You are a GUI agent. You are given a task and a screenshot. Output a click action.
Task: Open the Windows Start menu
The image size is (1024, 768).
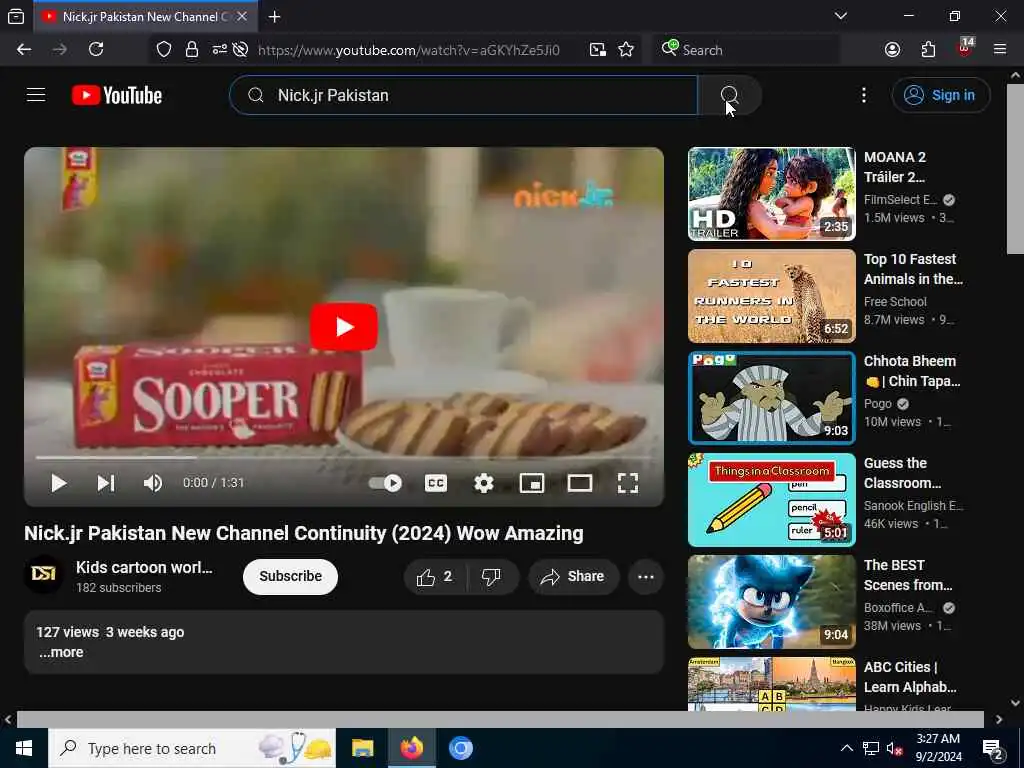click(x=24, y=748)
